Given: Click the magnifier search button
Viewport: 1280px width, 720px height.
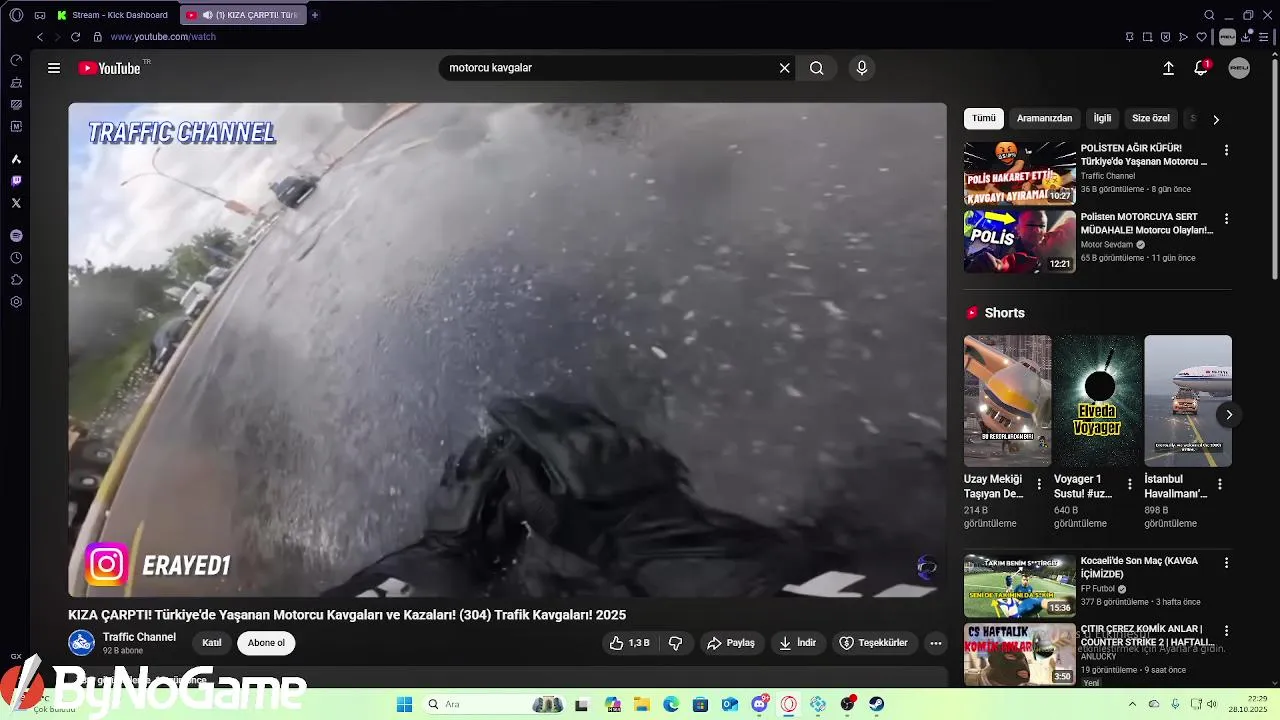Looking at the screenshot, I should [817, 68].
